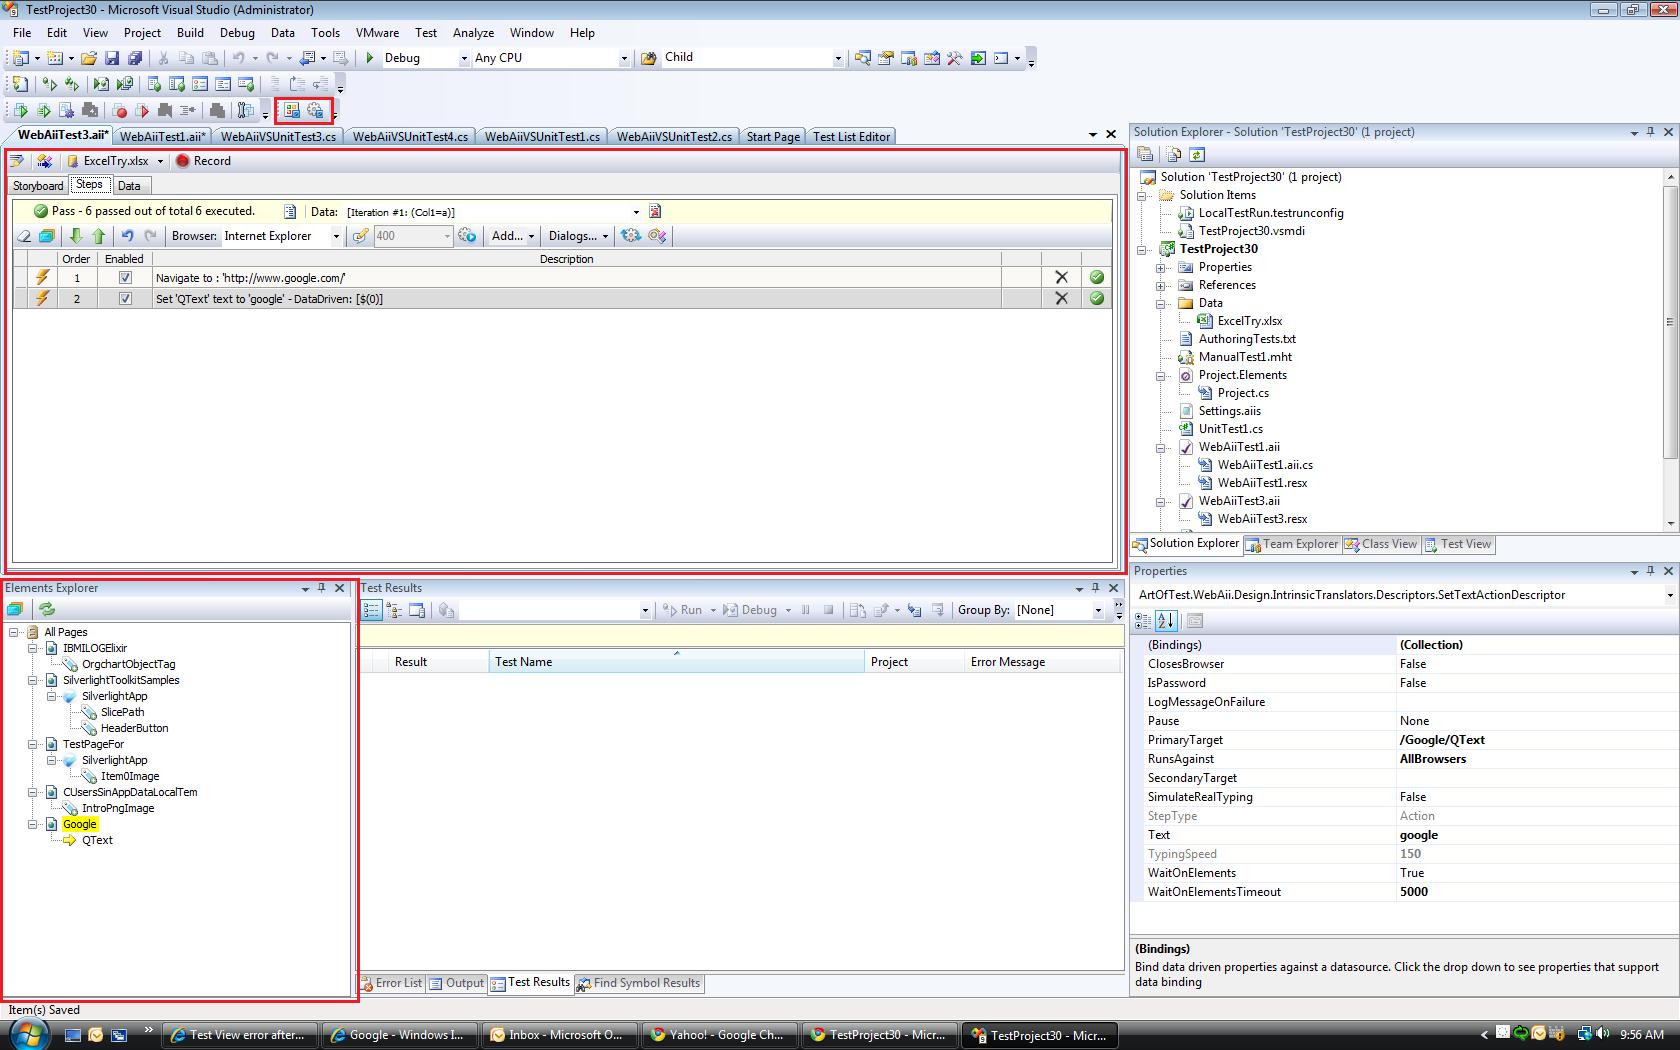Image resolution: width=1680 pixels, height=1050 pixels.
Task: Refresh the Elements Explorer tree
Action: (x=46, y=609)
